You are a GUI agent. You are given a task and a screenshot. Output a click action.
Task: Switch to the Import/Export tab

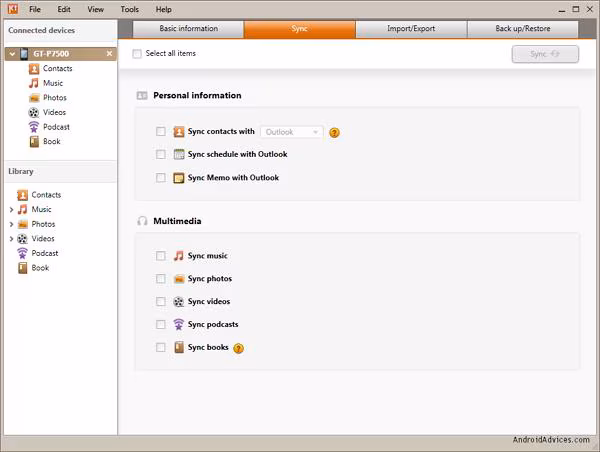(x=411, y=29)
